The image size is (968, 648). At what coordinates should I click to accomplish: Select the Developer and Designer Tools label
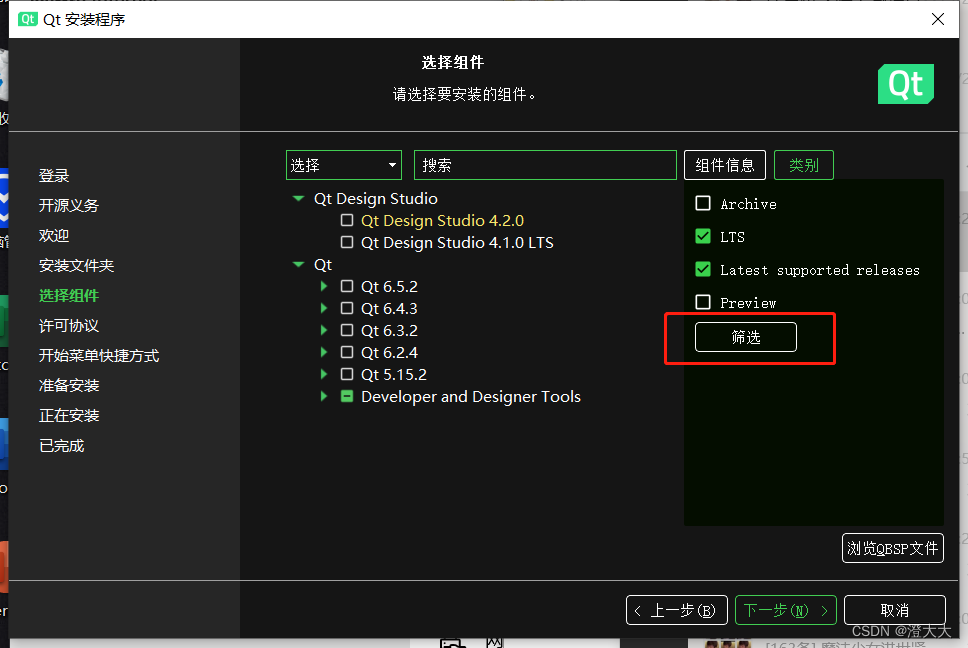pos(470,396)
